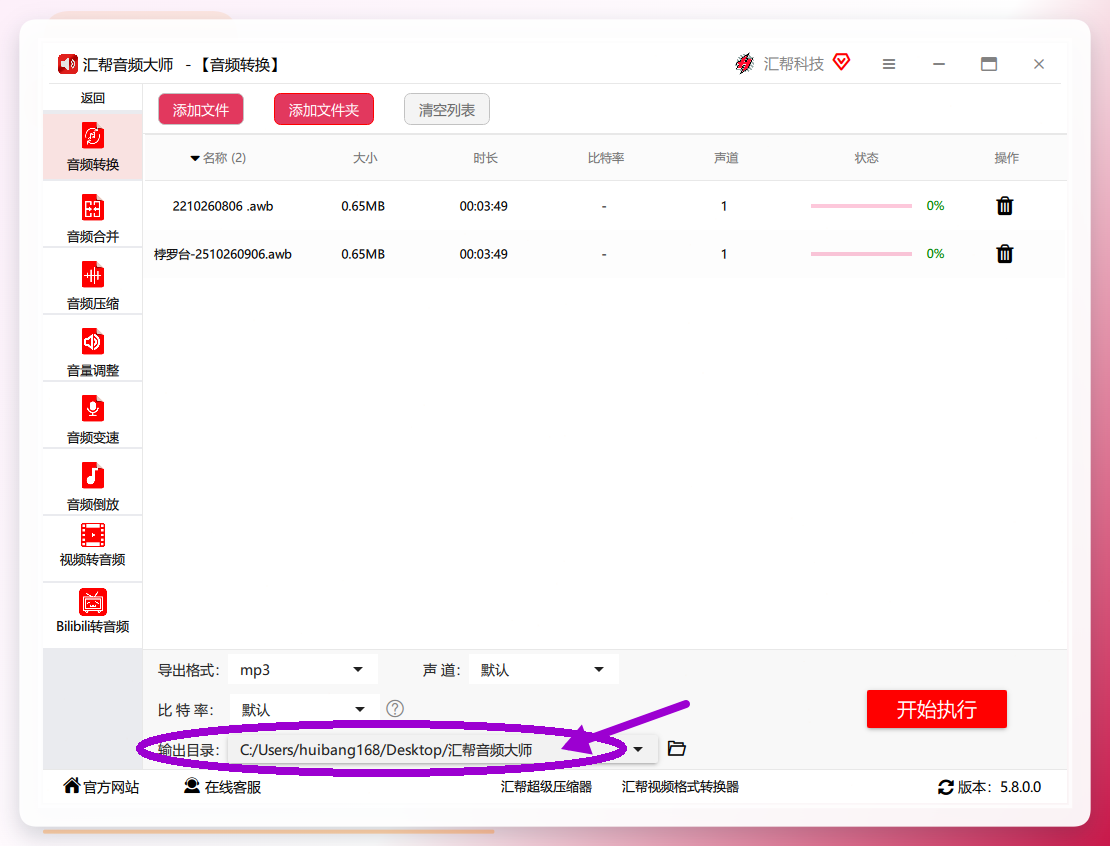This screenshot has height=846, width=1110.
Task: Click the 添加文件夹 button
Action: (324, 110)
